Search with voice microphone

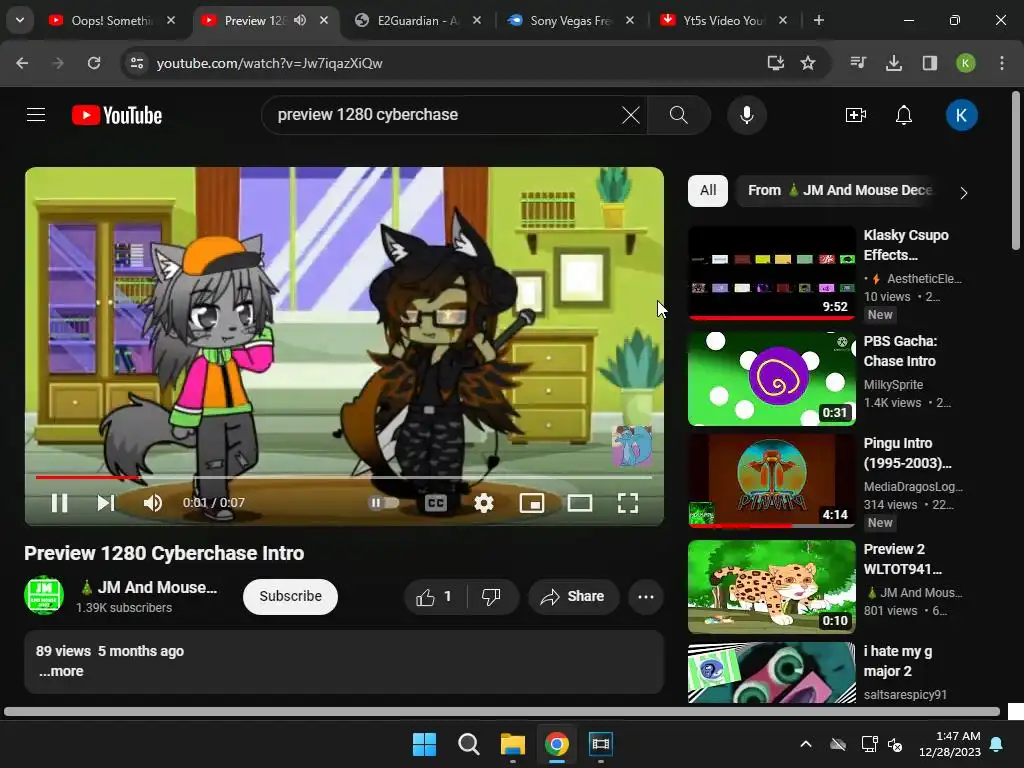click(x=746, y=115)
